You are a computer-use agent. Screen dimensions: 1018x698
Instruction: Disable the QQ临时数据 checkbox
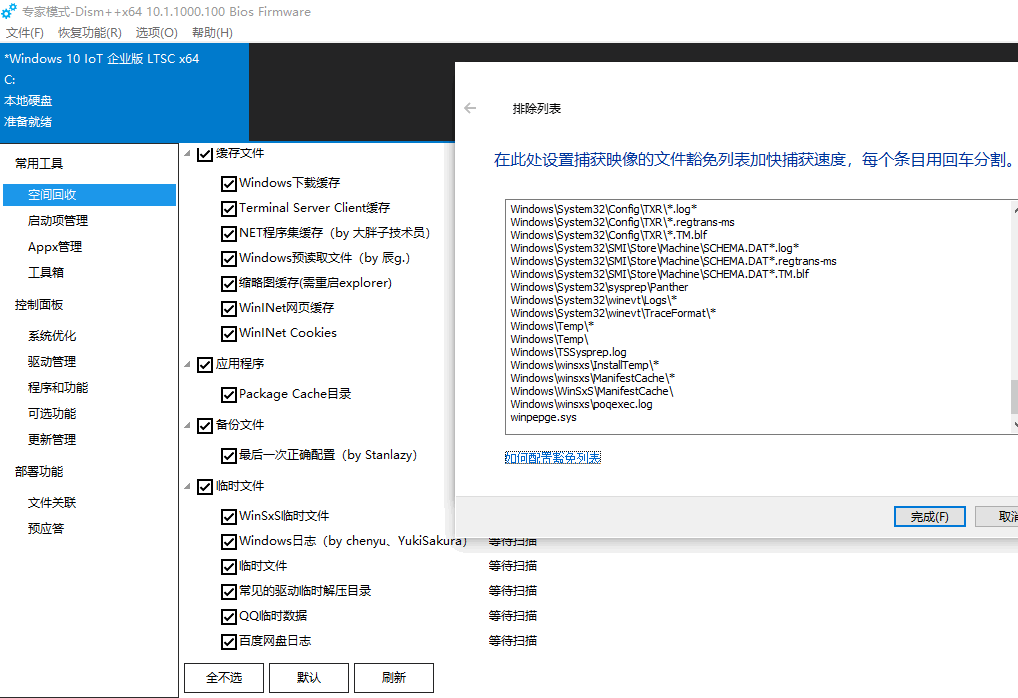click(229, 616)
